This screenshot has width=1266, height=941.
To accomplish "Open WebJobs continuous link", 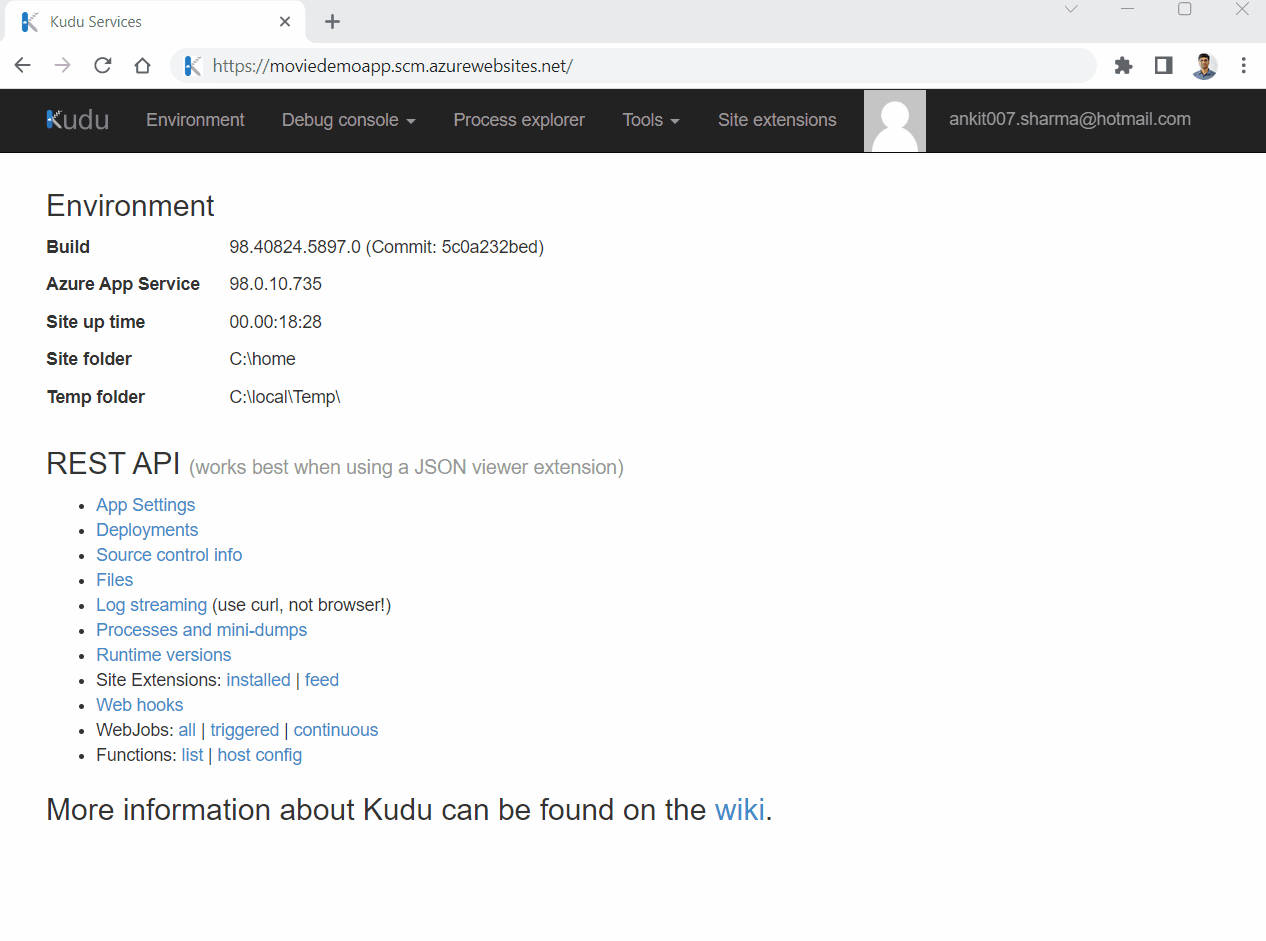I will coord(336,730).
